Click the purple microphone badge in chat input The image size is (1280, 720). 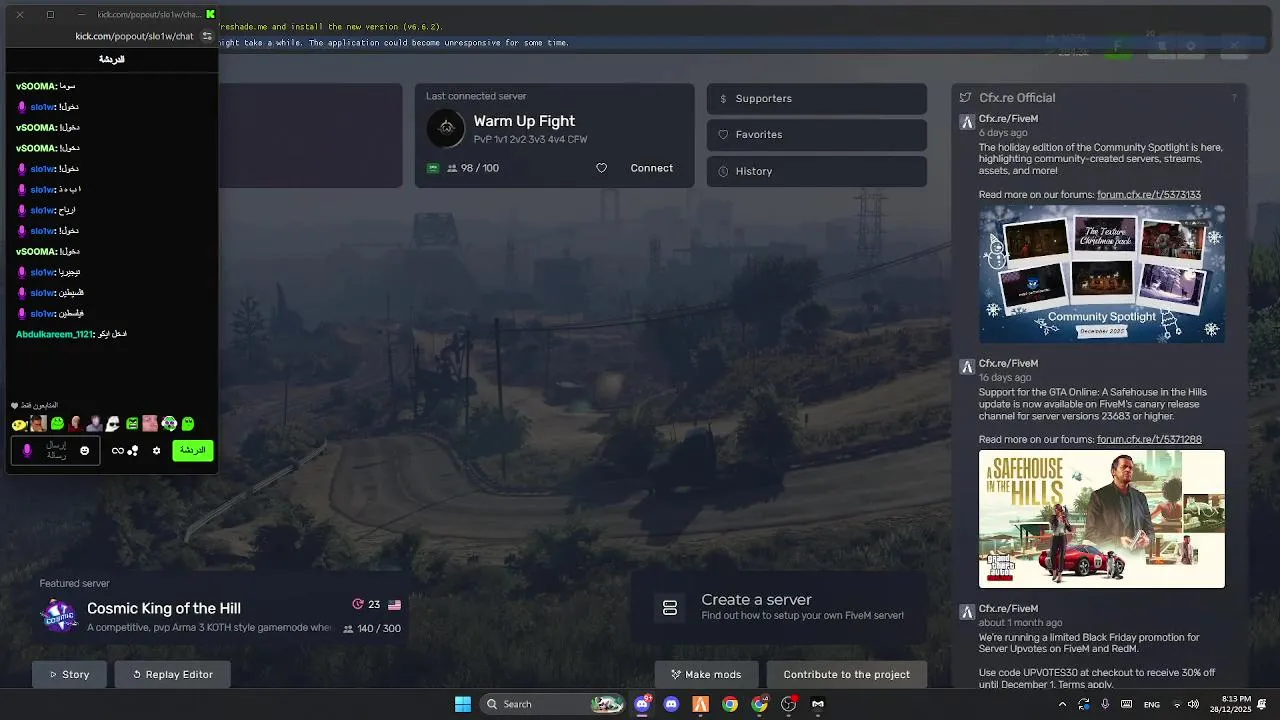(x=27, y=451)
